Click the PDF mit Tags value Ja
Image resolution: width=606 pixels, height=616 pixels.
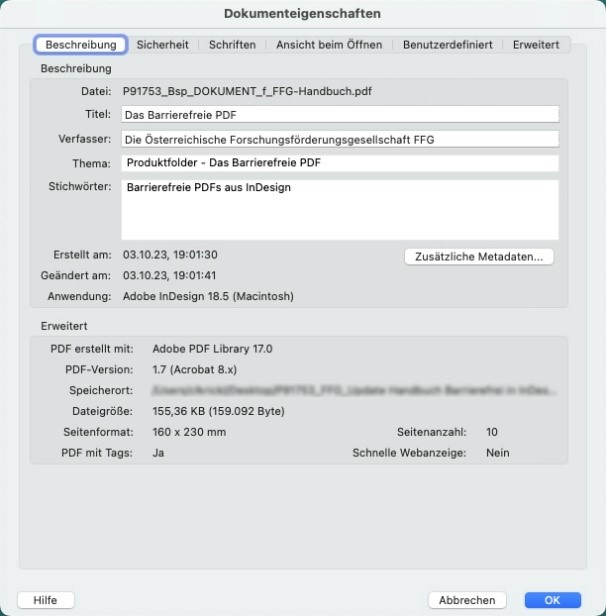pos(158,453)
